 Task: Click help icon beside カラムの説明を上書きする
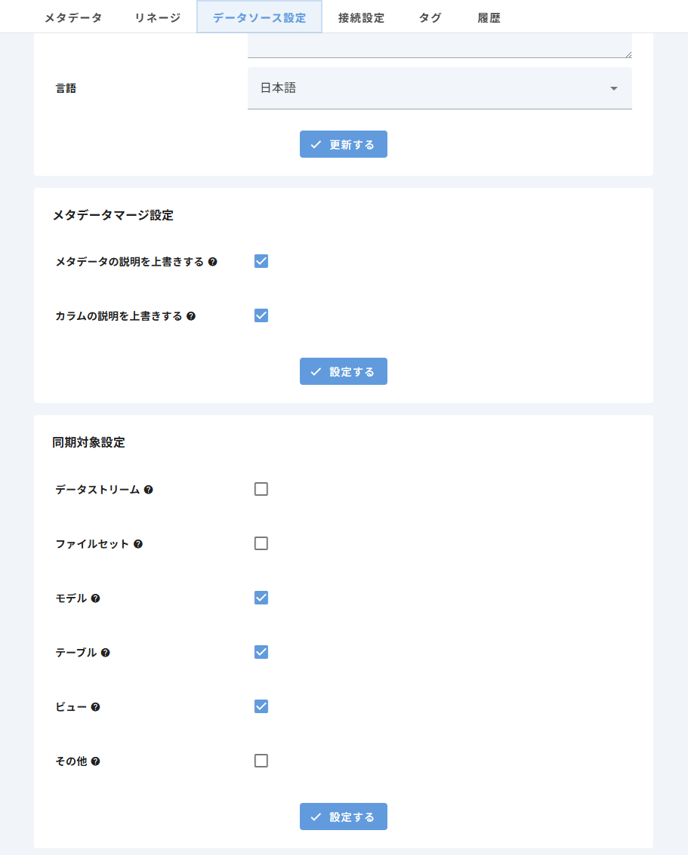[191, 316]
